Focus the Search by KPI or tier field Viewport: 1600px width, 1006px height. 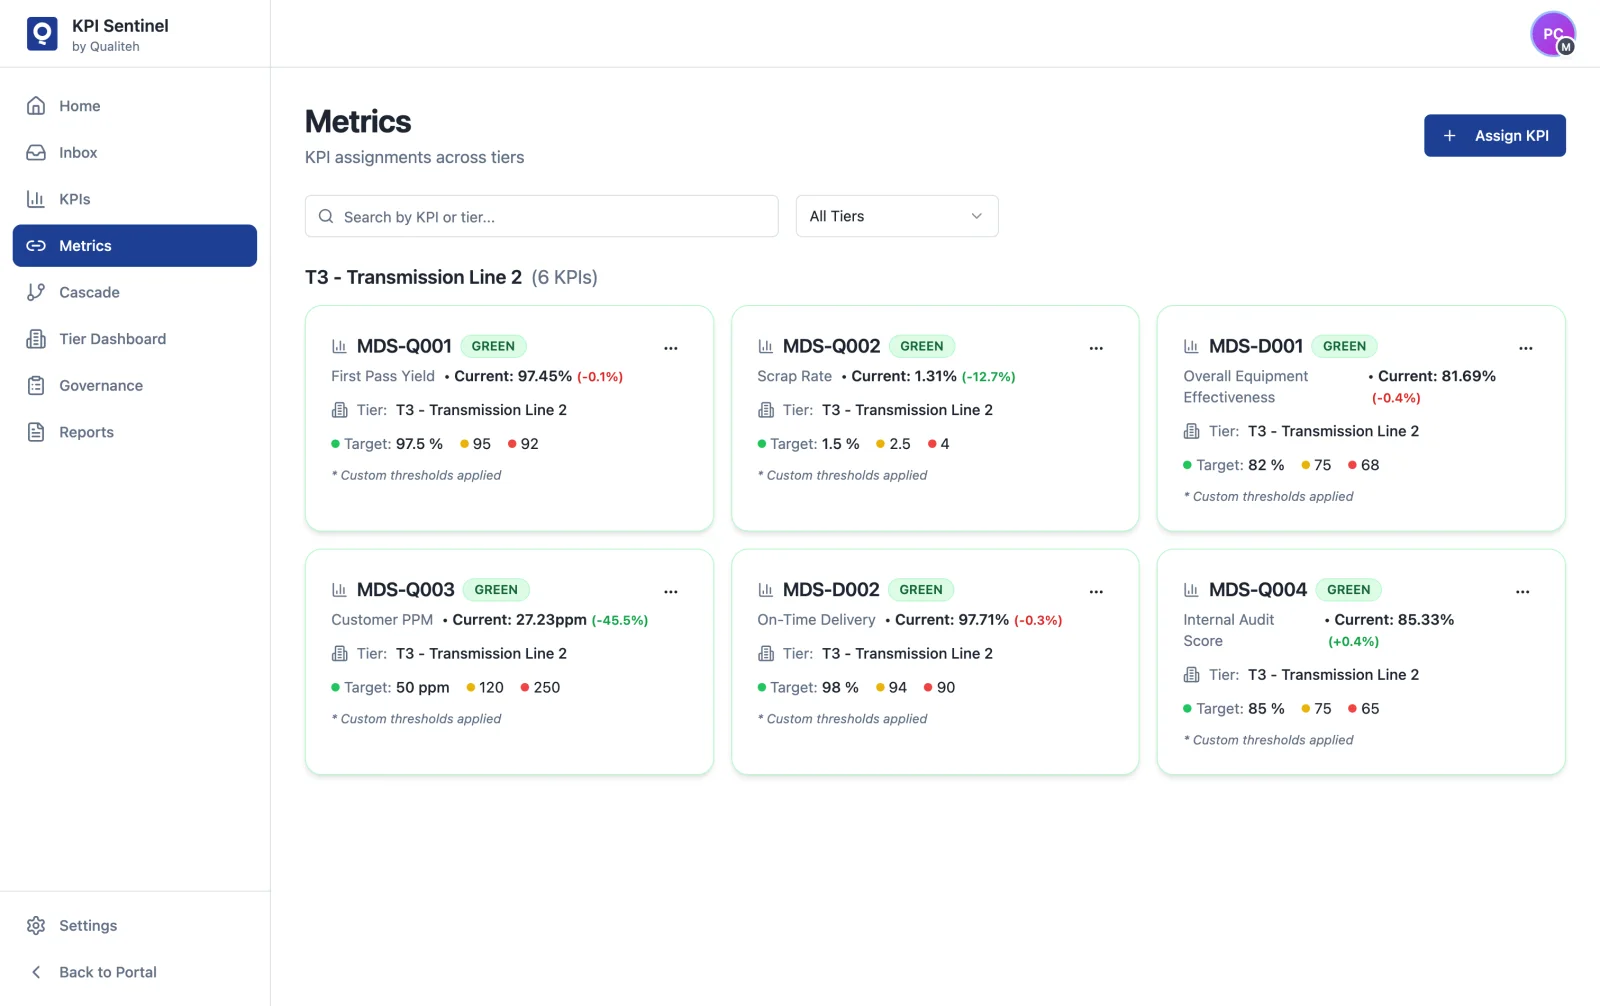click(x=541, y=216)
